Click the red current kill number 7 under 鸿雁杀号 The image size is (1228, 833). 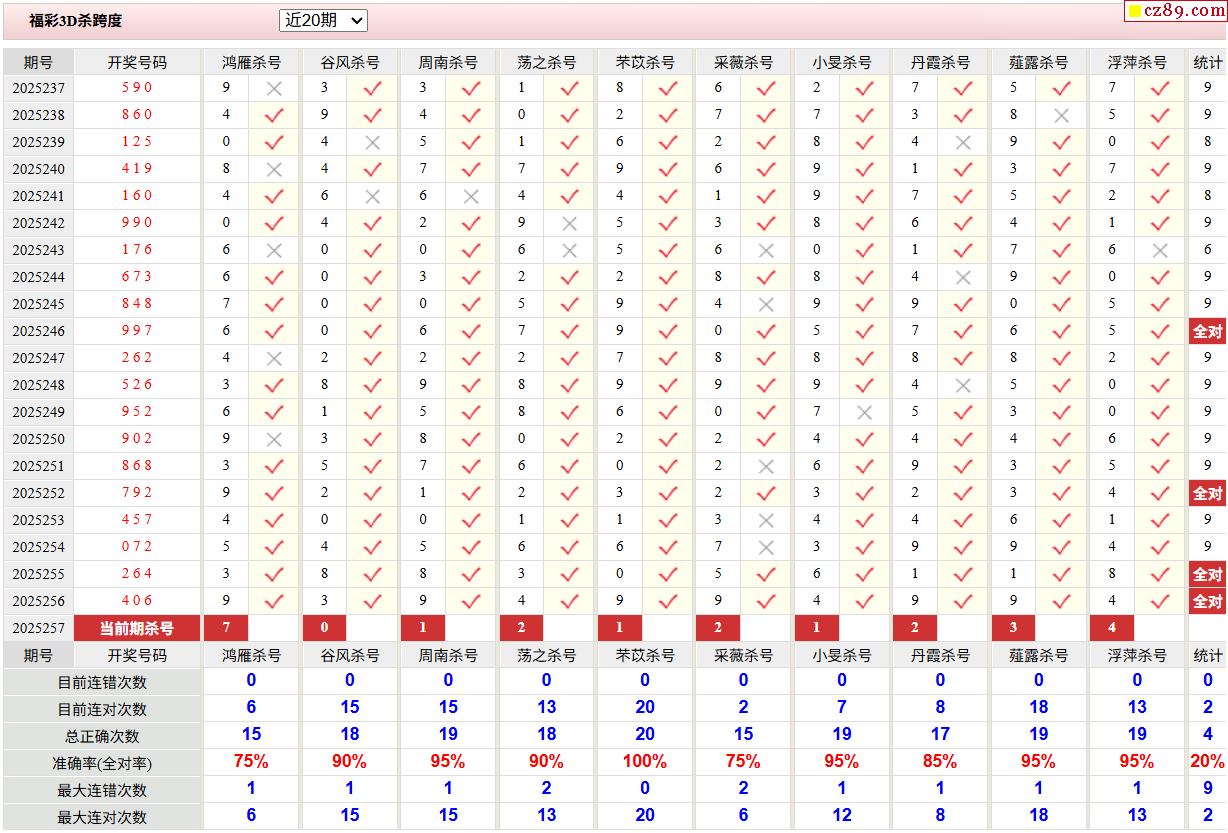tap(226, 628)
